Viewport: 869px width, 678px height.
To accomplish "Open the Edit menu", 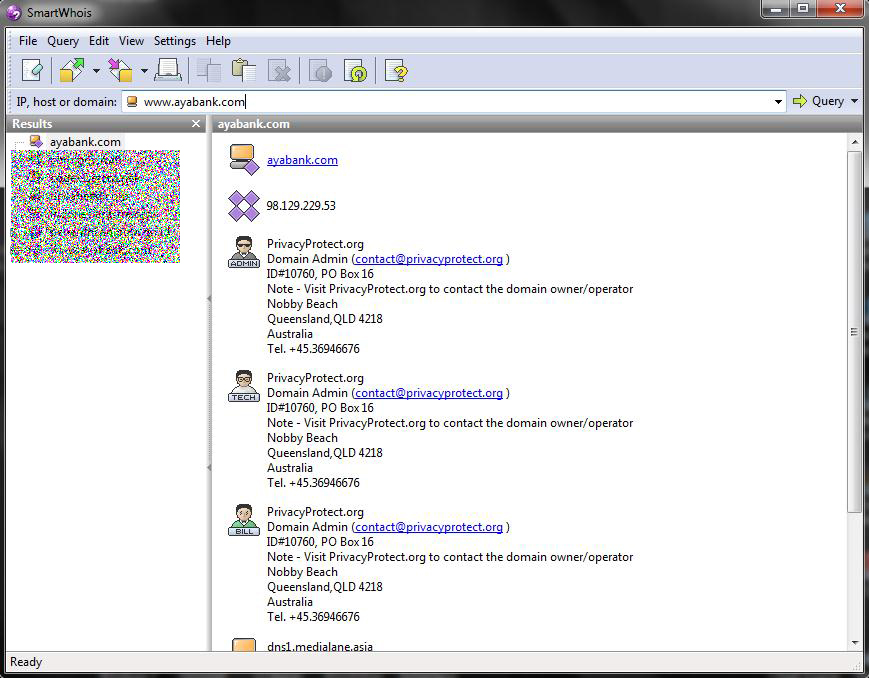I will 99,41.
